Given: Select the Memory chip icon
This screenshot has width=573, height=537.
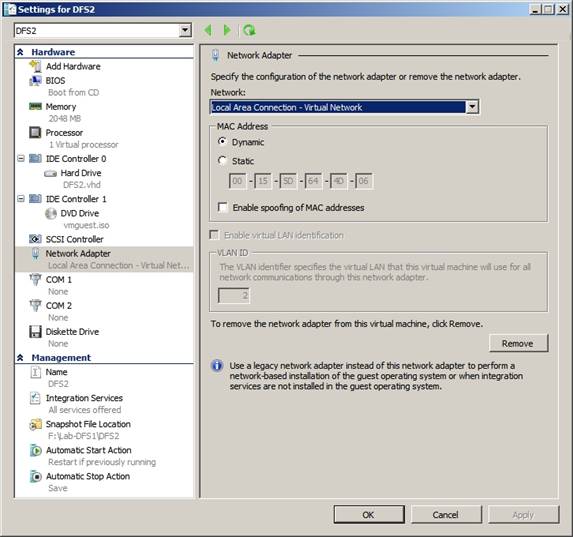Looking at the screenshot, I should point(35,106).
